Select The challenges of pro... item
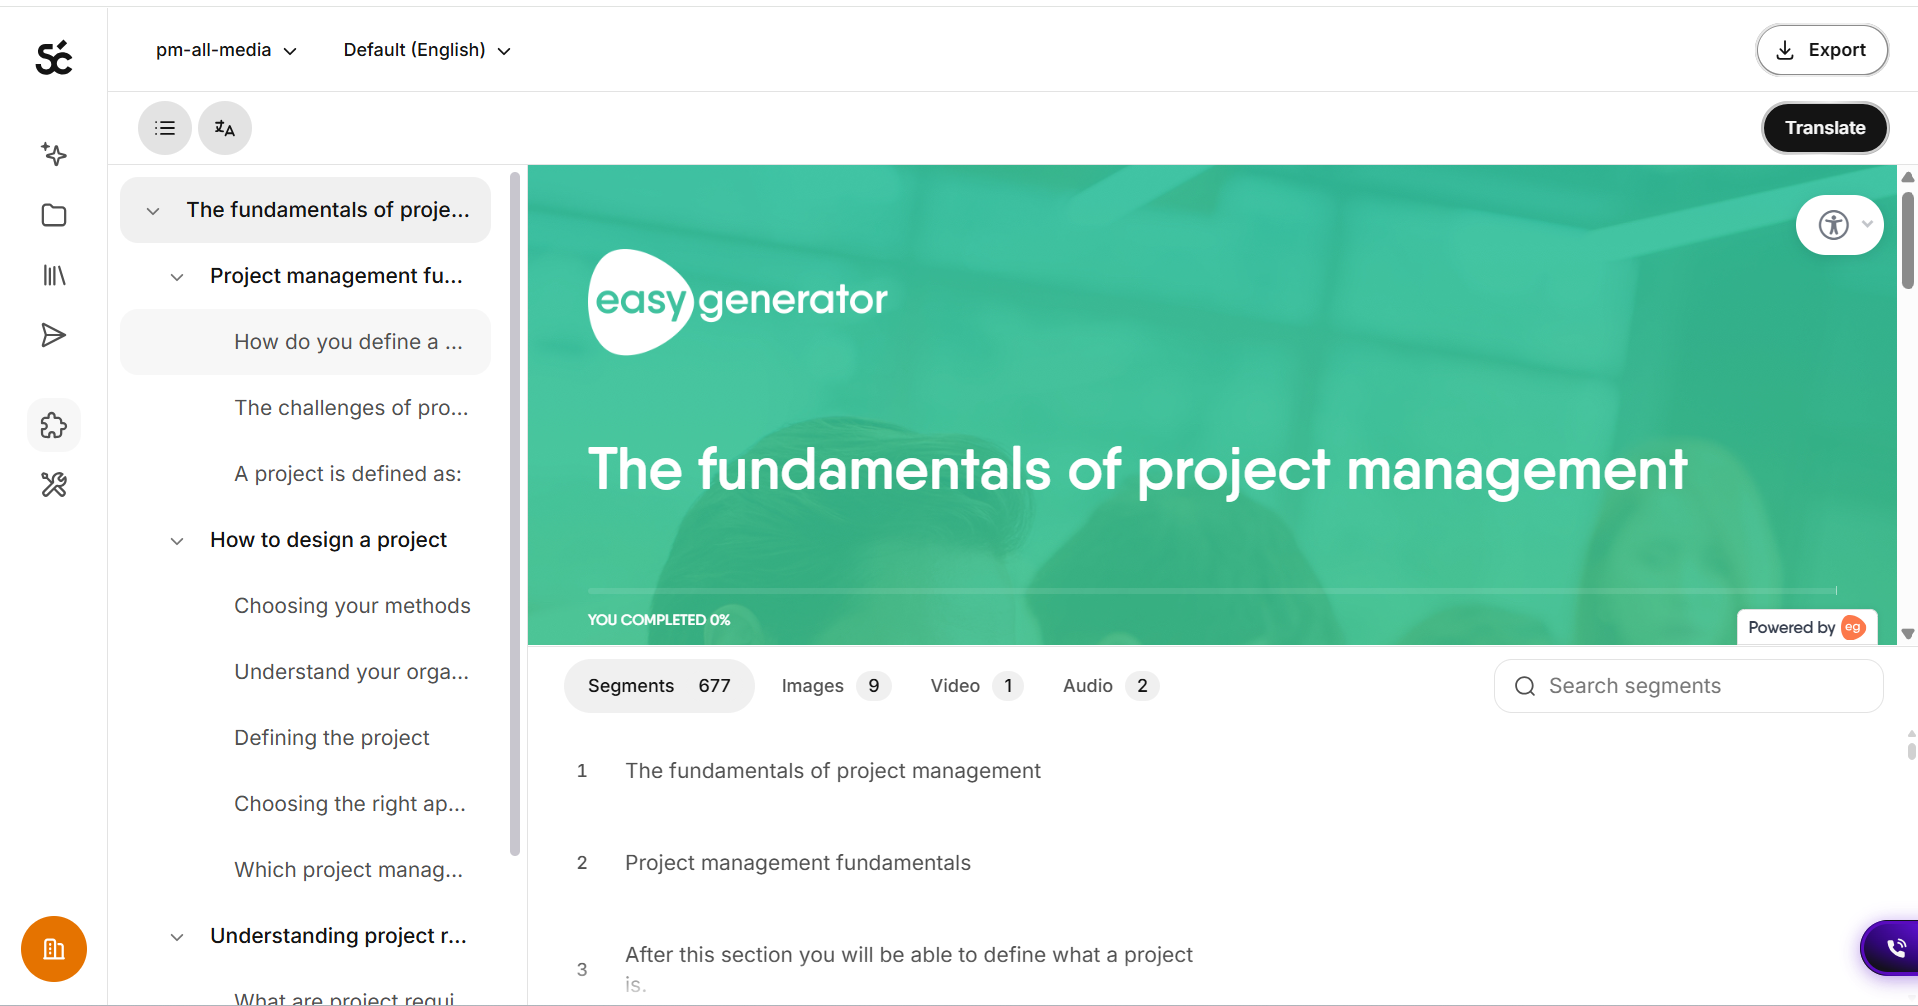 point(305,408)
